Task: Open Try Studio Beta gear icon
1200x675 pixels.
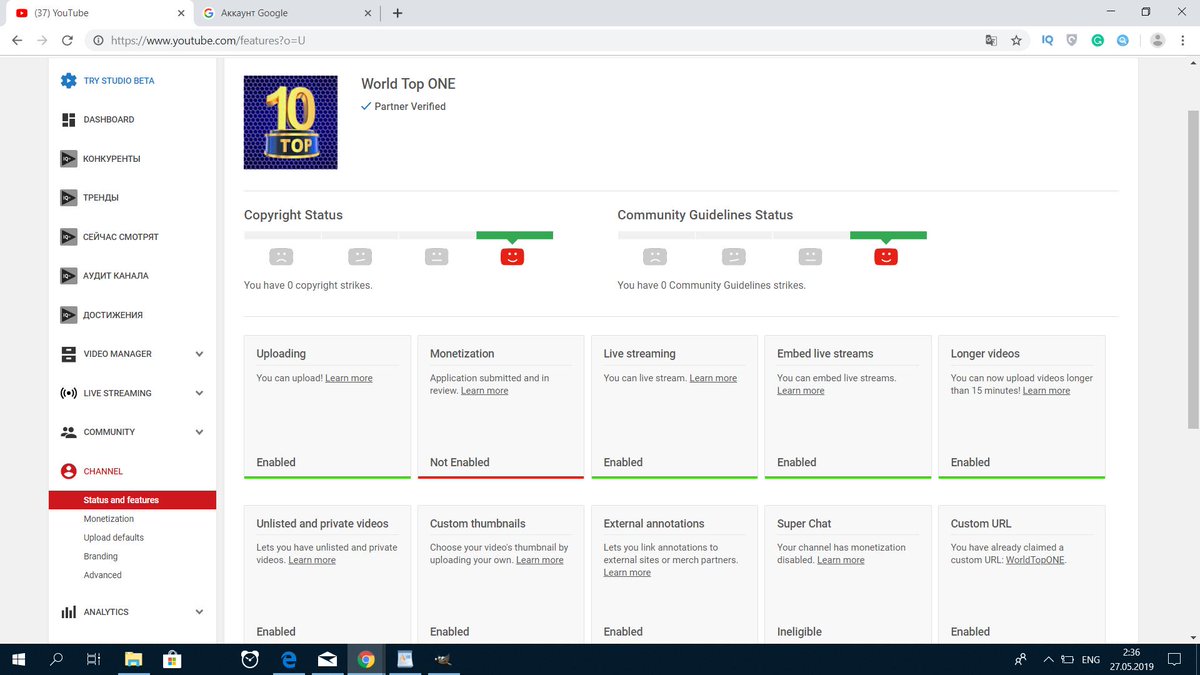Action: (68, 81)
